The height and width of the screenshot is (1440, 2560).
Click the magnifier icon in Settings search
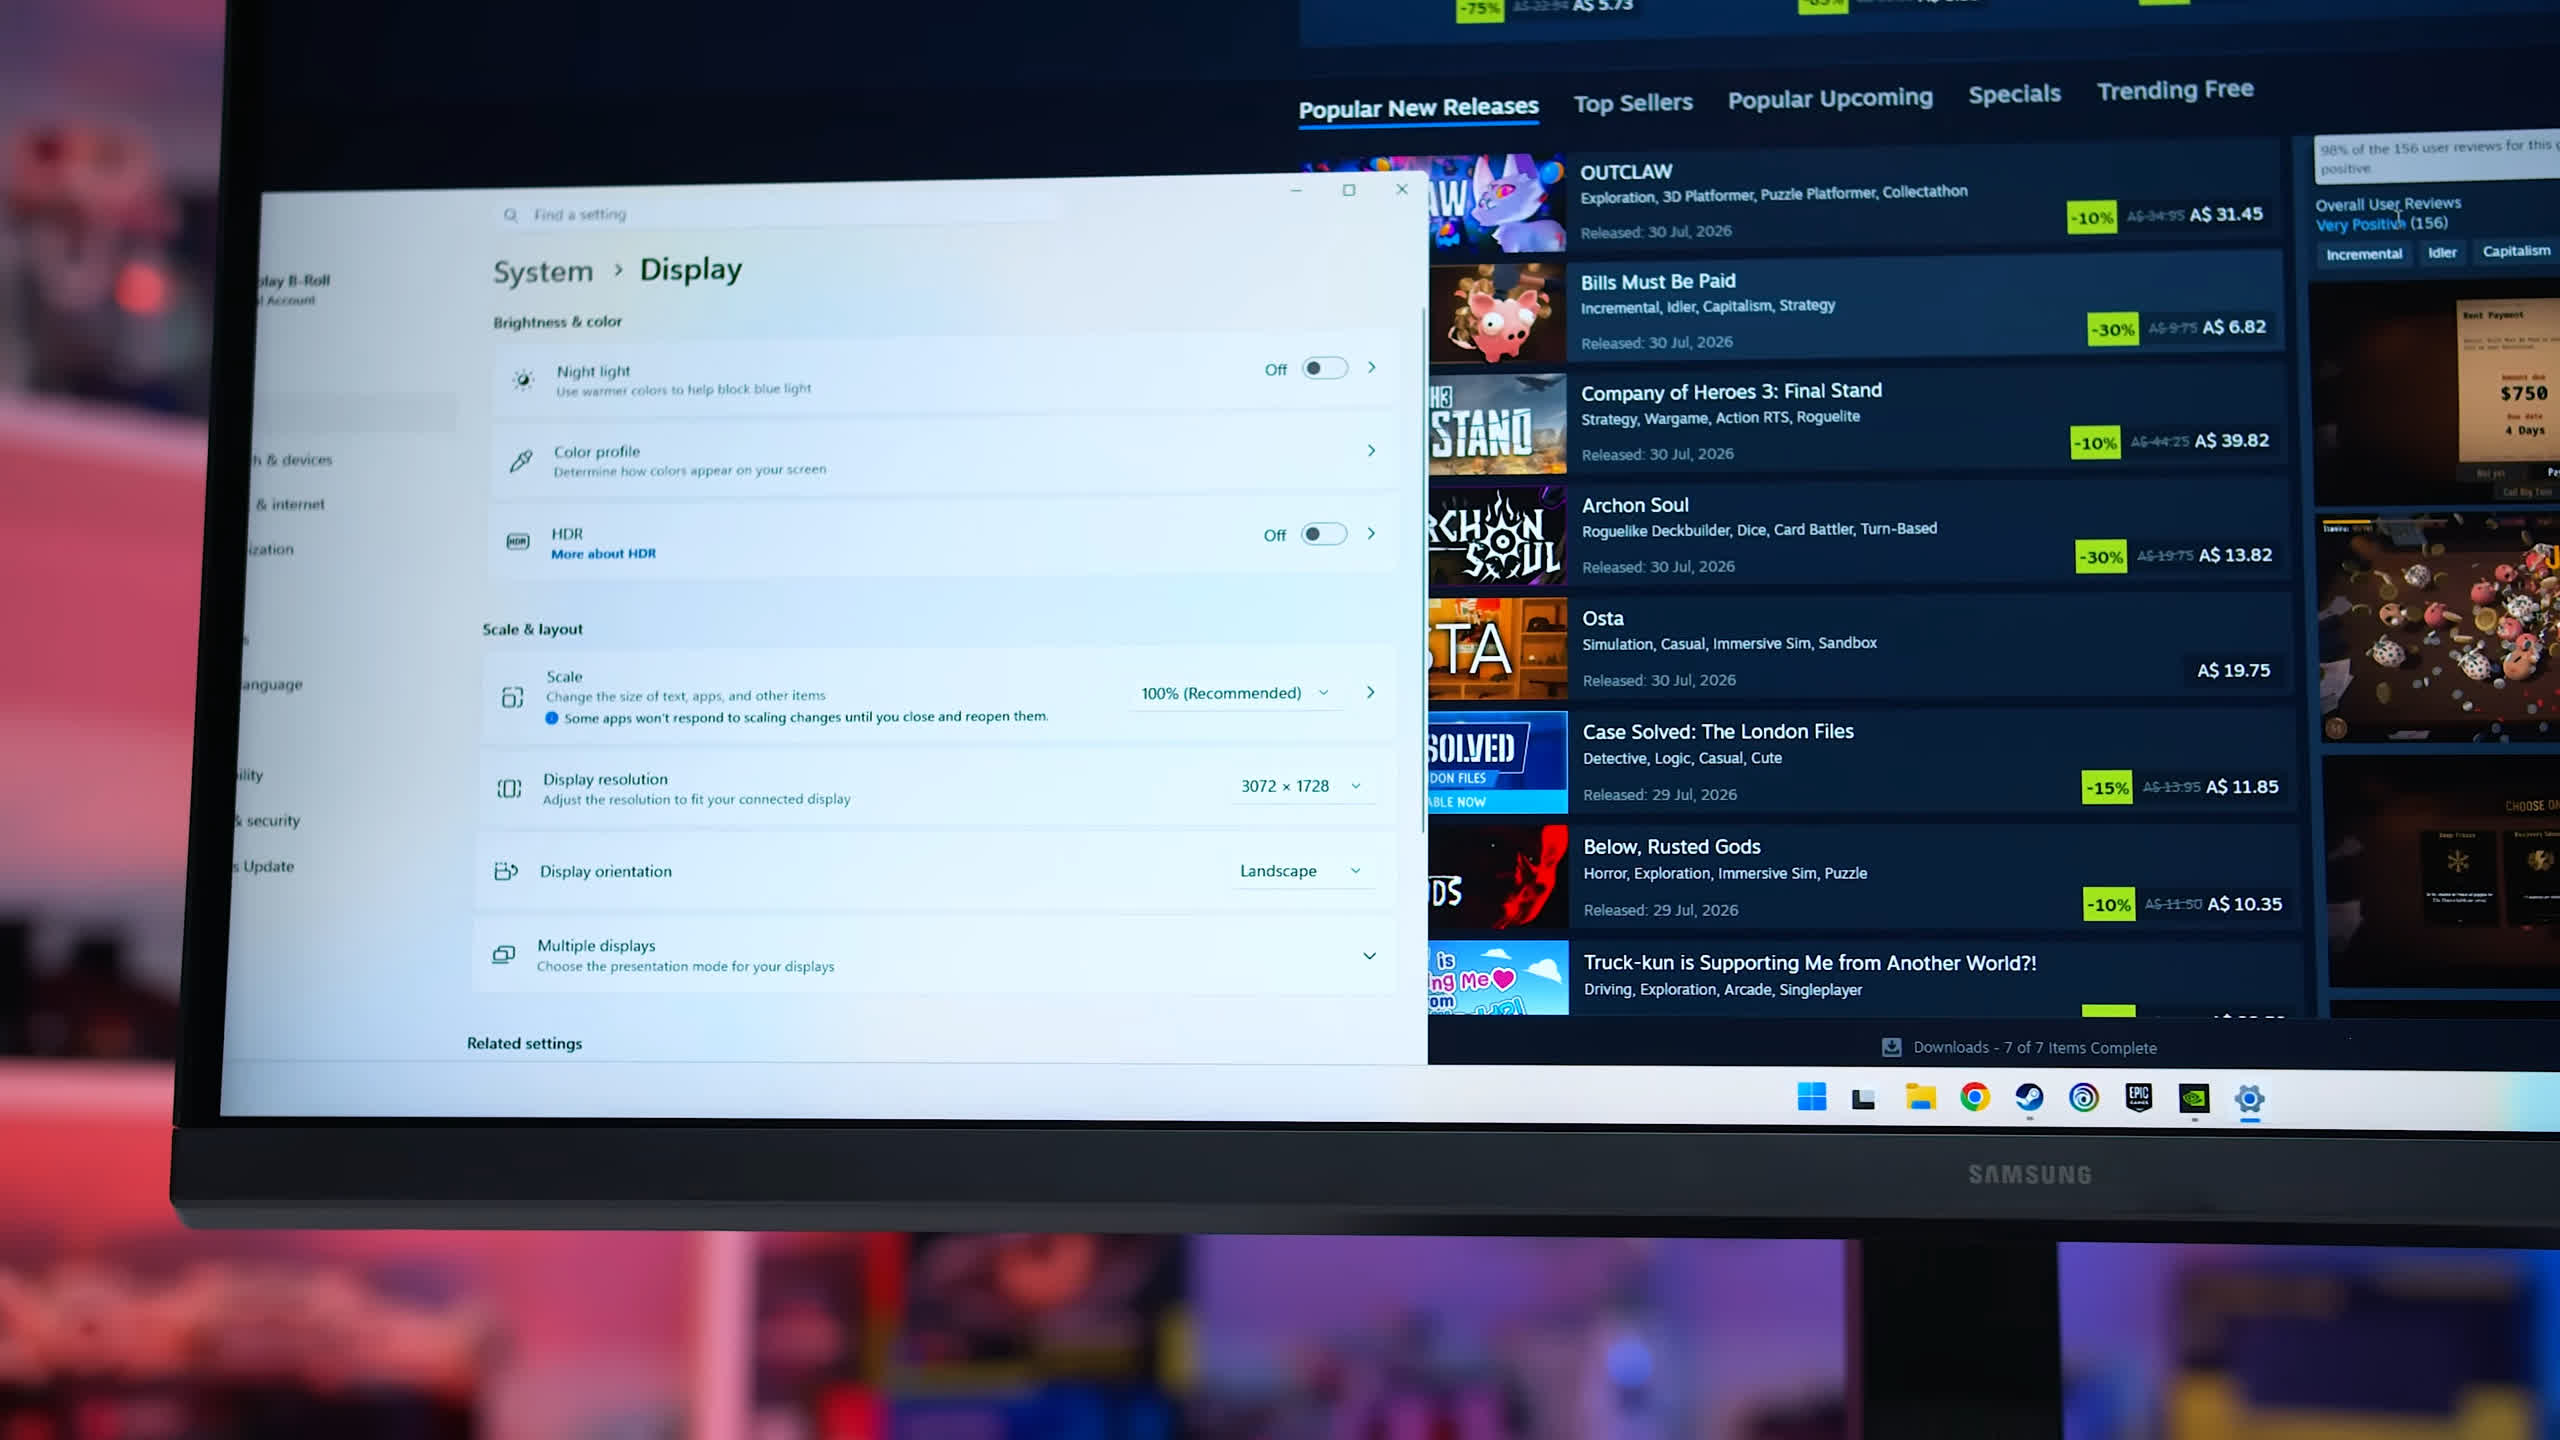click(x=511, y=215)
